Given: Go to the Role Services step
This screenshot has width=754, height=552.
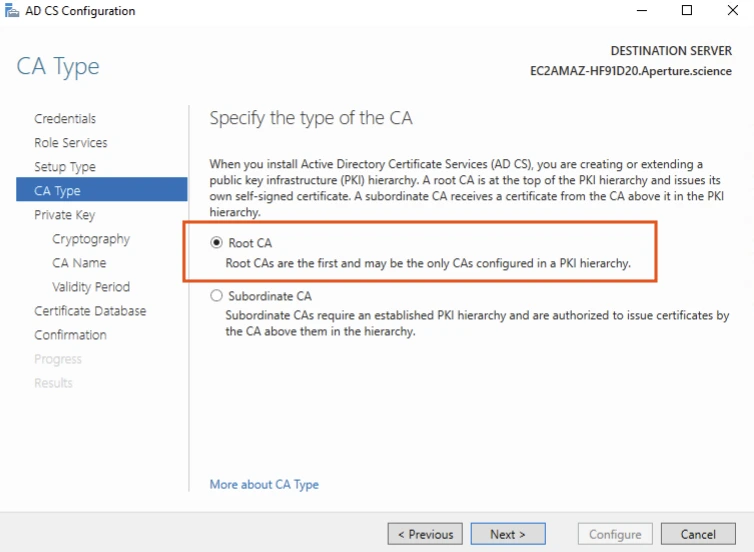Looking at the screenshot, I should (70, 143).
